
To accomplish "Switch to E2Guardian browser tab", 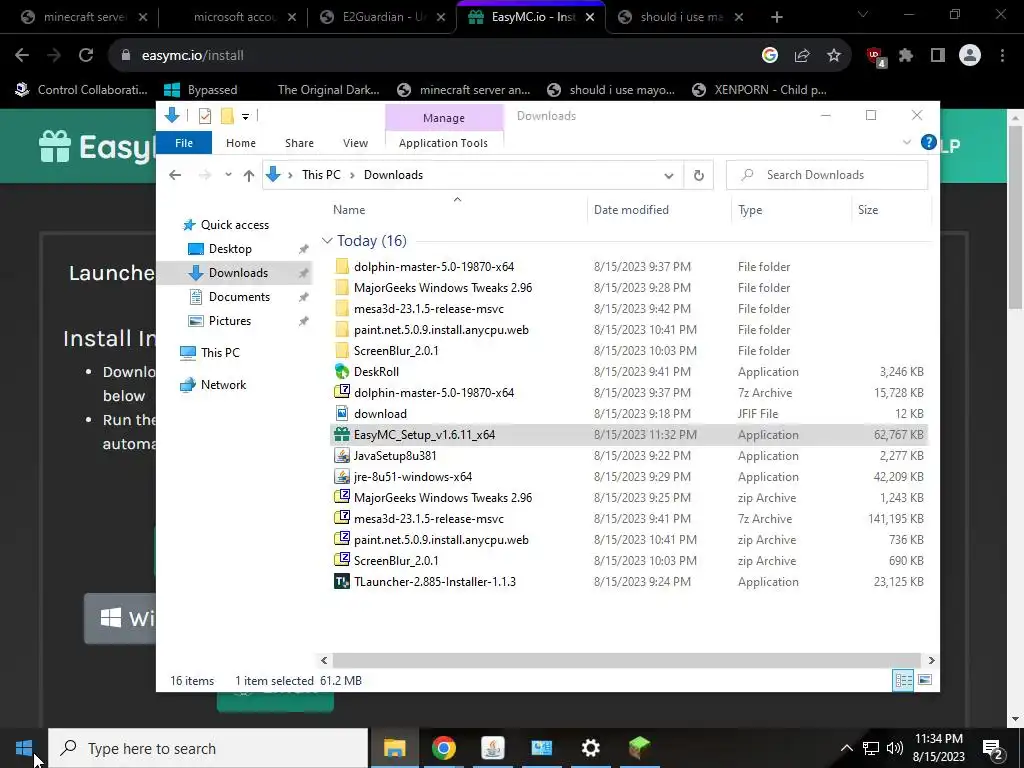I will point(384,17).
